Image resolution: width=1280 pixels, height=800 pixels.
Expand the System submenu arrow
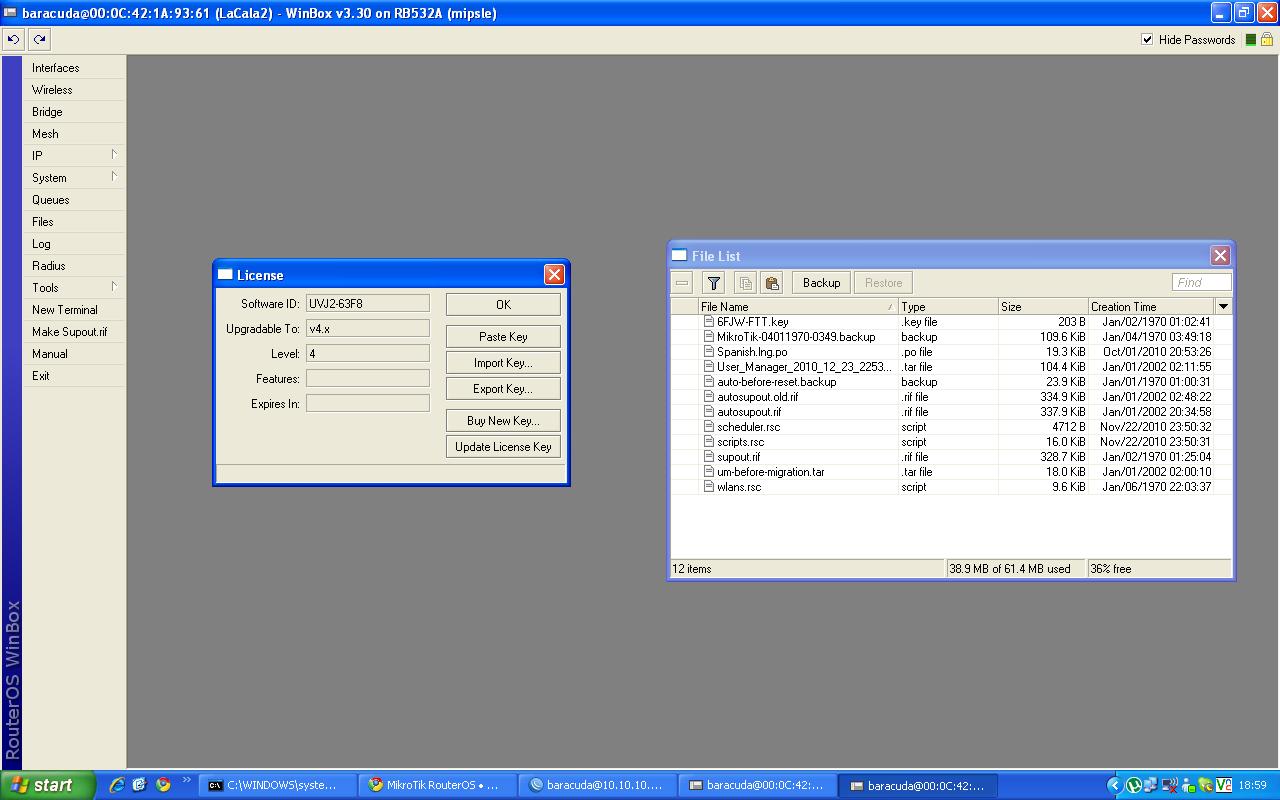click(x=114, y=177)
